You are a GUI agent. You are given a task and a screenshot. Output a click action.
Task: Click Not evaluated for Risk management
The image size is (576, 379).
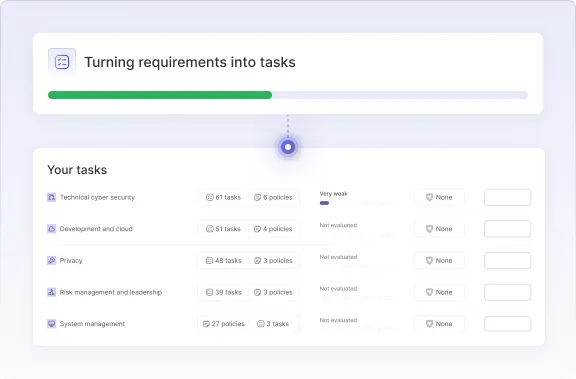tap(338, 289)
